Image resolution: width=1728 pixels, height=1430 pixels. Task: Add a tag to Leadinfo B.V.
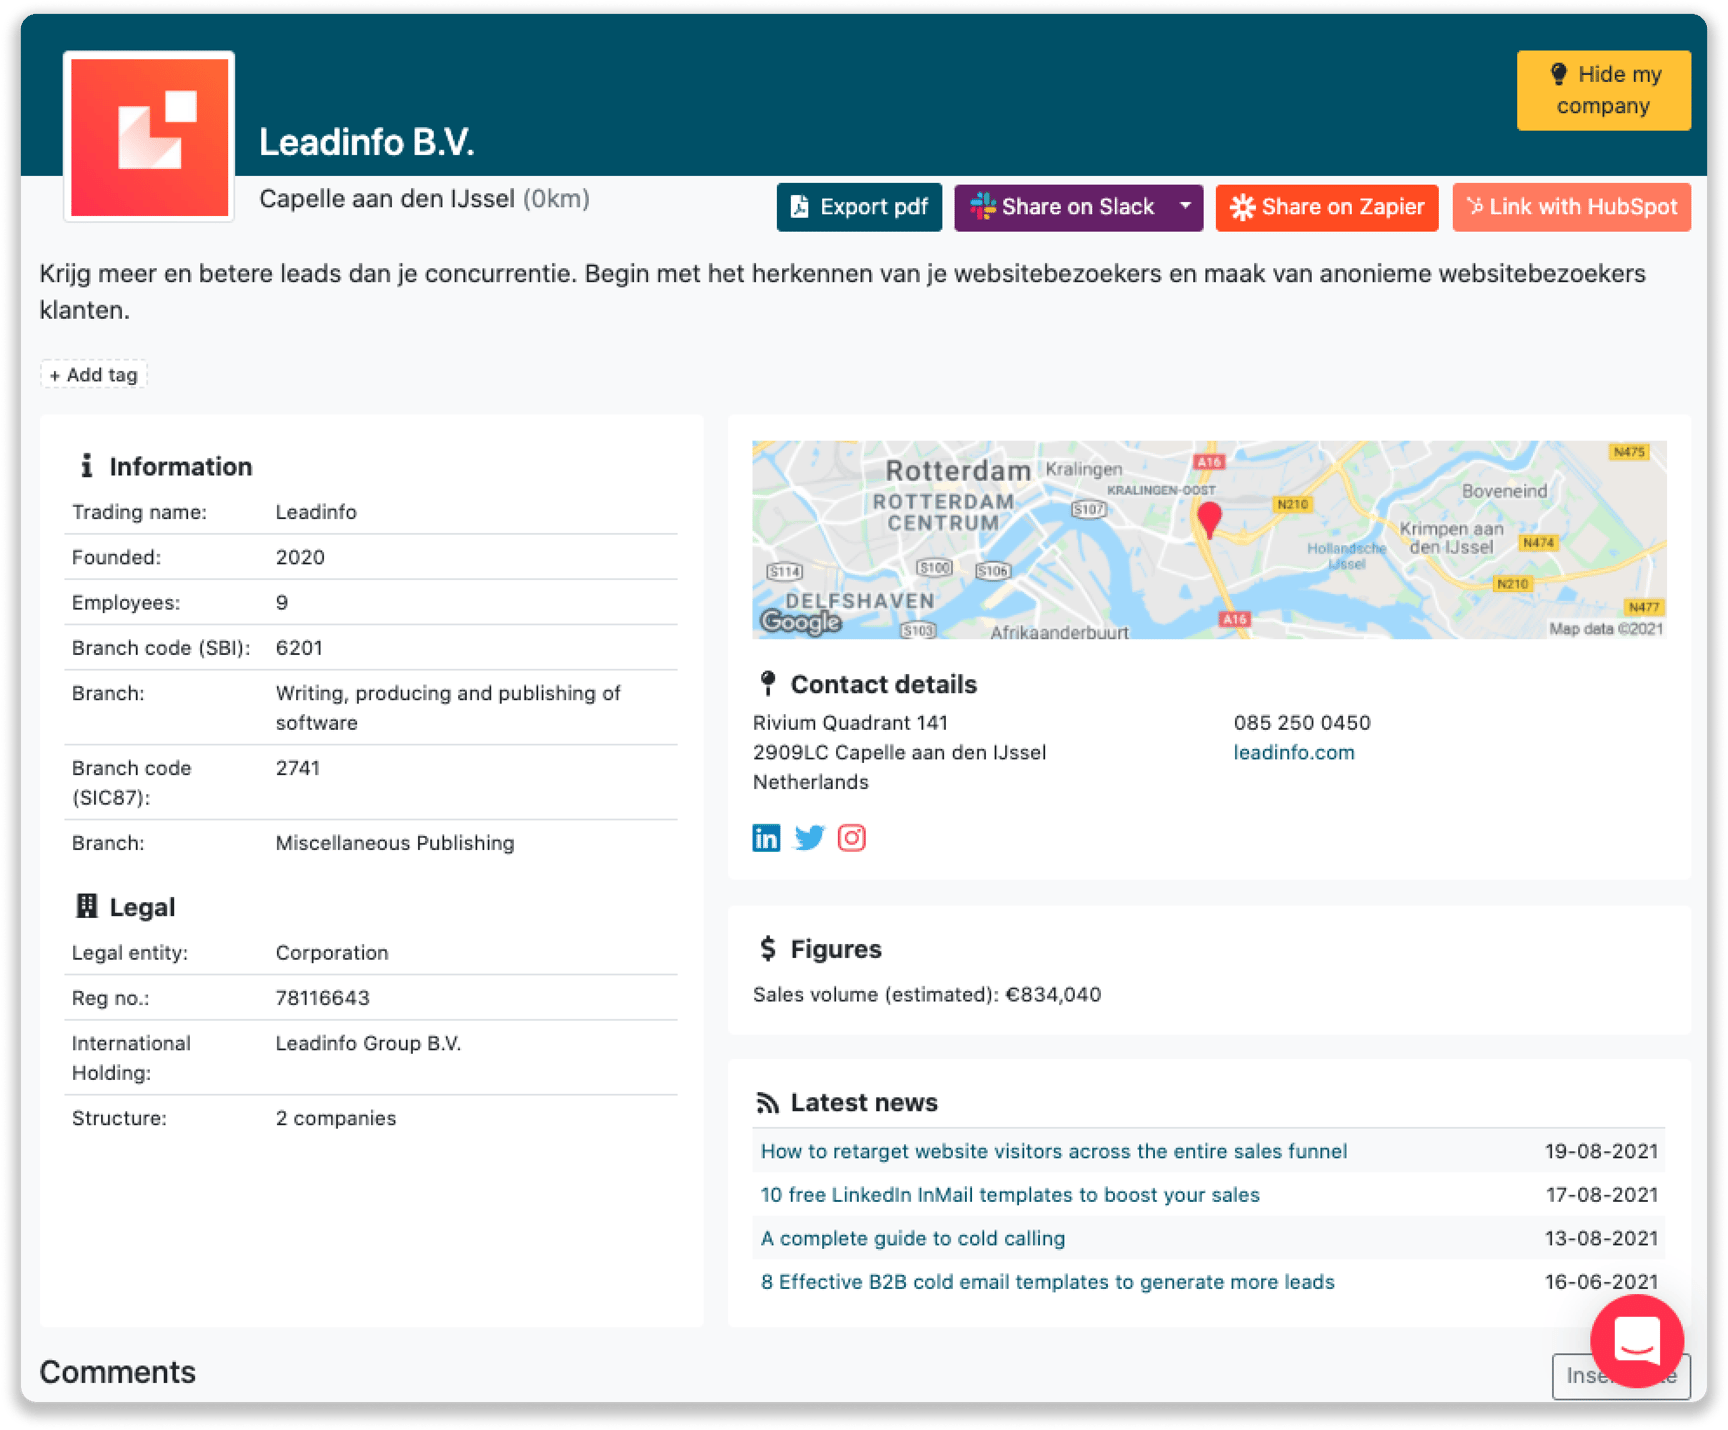pyautogui.click(x=93, y=374)
